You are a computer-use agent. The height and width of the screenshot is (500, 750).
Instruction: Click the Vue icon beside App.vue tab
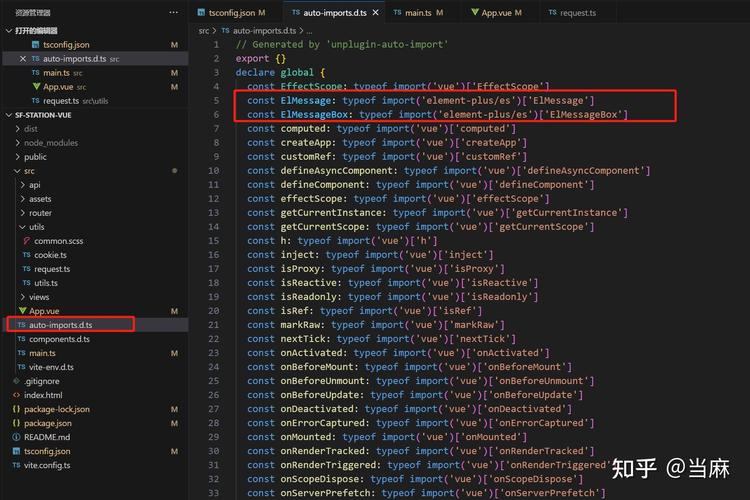474,12
